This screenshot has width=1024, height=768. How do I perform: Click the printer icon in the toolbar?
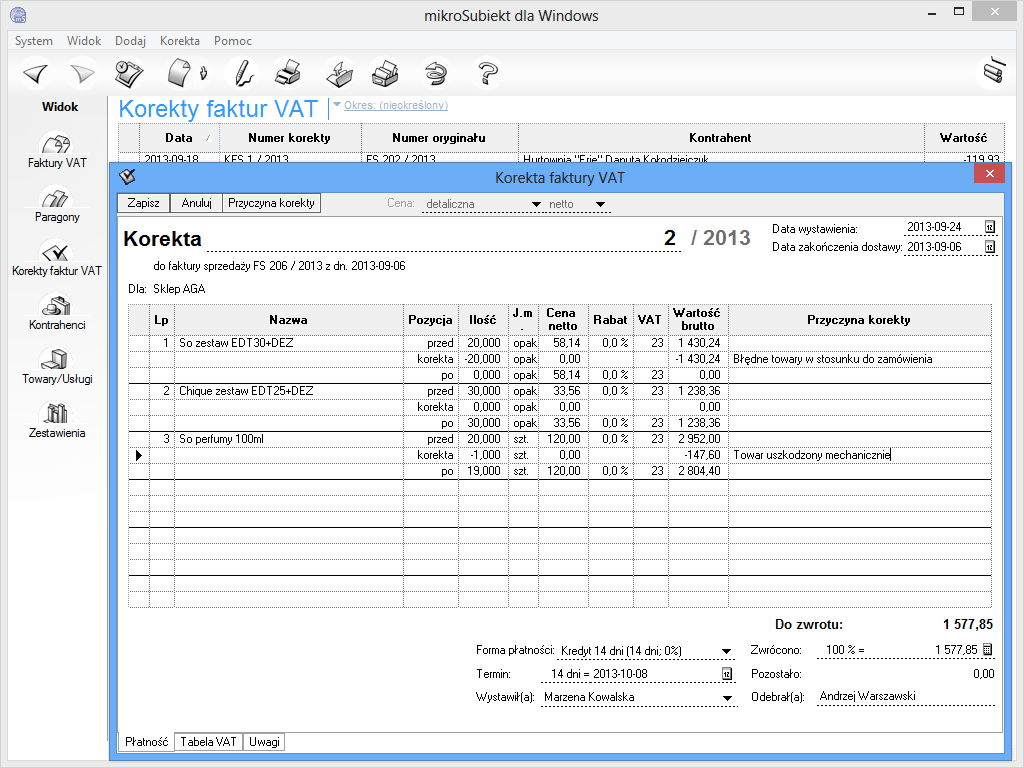tap(288, 74)
